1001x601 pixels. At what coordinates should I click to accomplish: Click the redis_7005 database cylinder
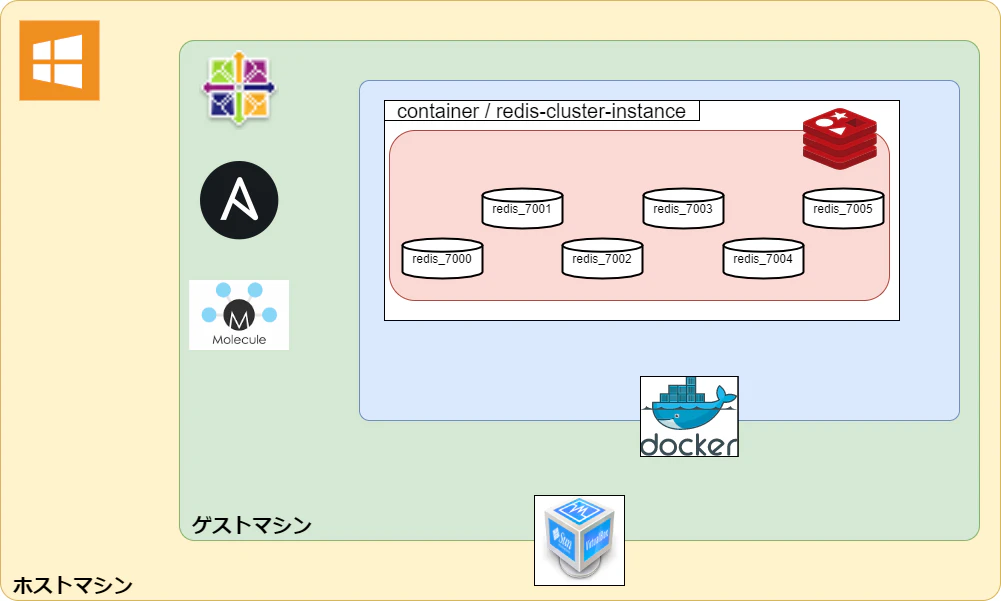(x=843, y=208)
